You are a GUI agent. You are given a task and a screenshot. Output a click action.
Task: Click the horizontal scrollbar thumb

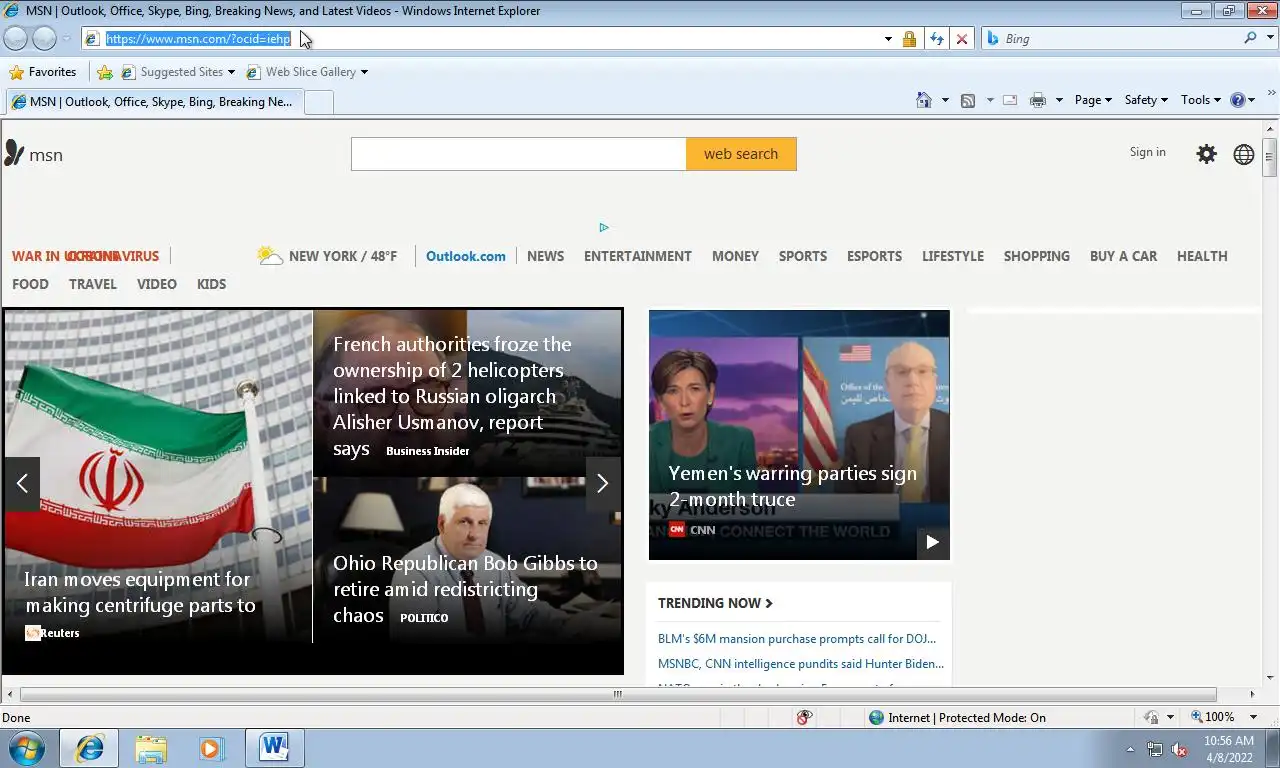pos(617,694)
